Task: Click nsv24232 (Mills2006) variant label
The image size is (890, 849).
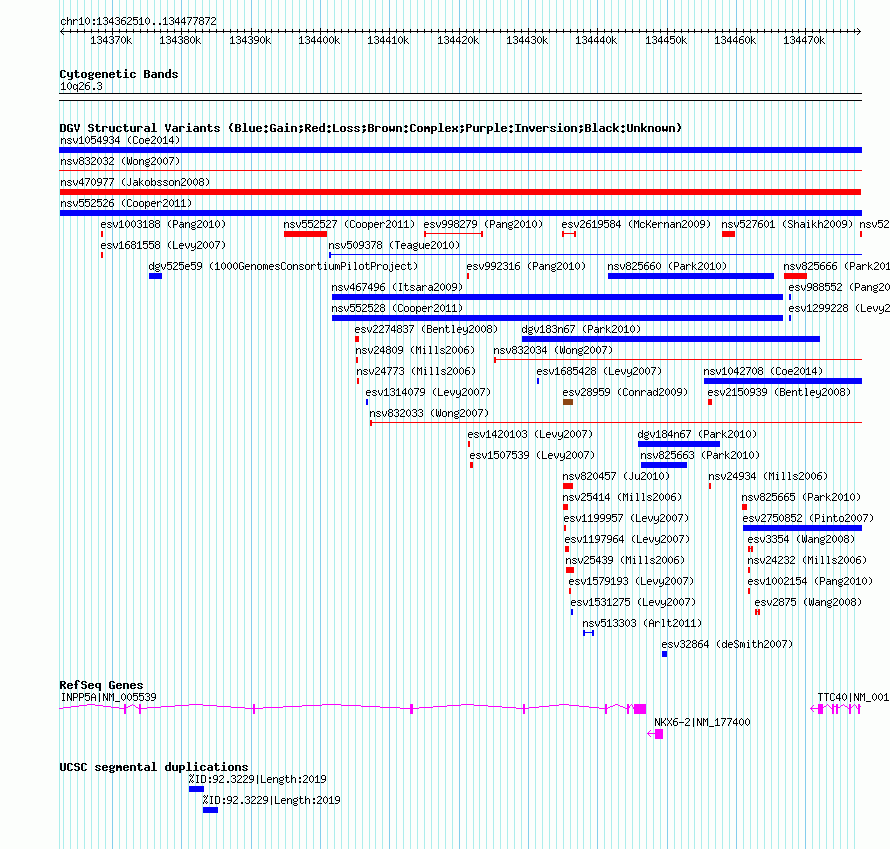Action: (x=807, y=560)
